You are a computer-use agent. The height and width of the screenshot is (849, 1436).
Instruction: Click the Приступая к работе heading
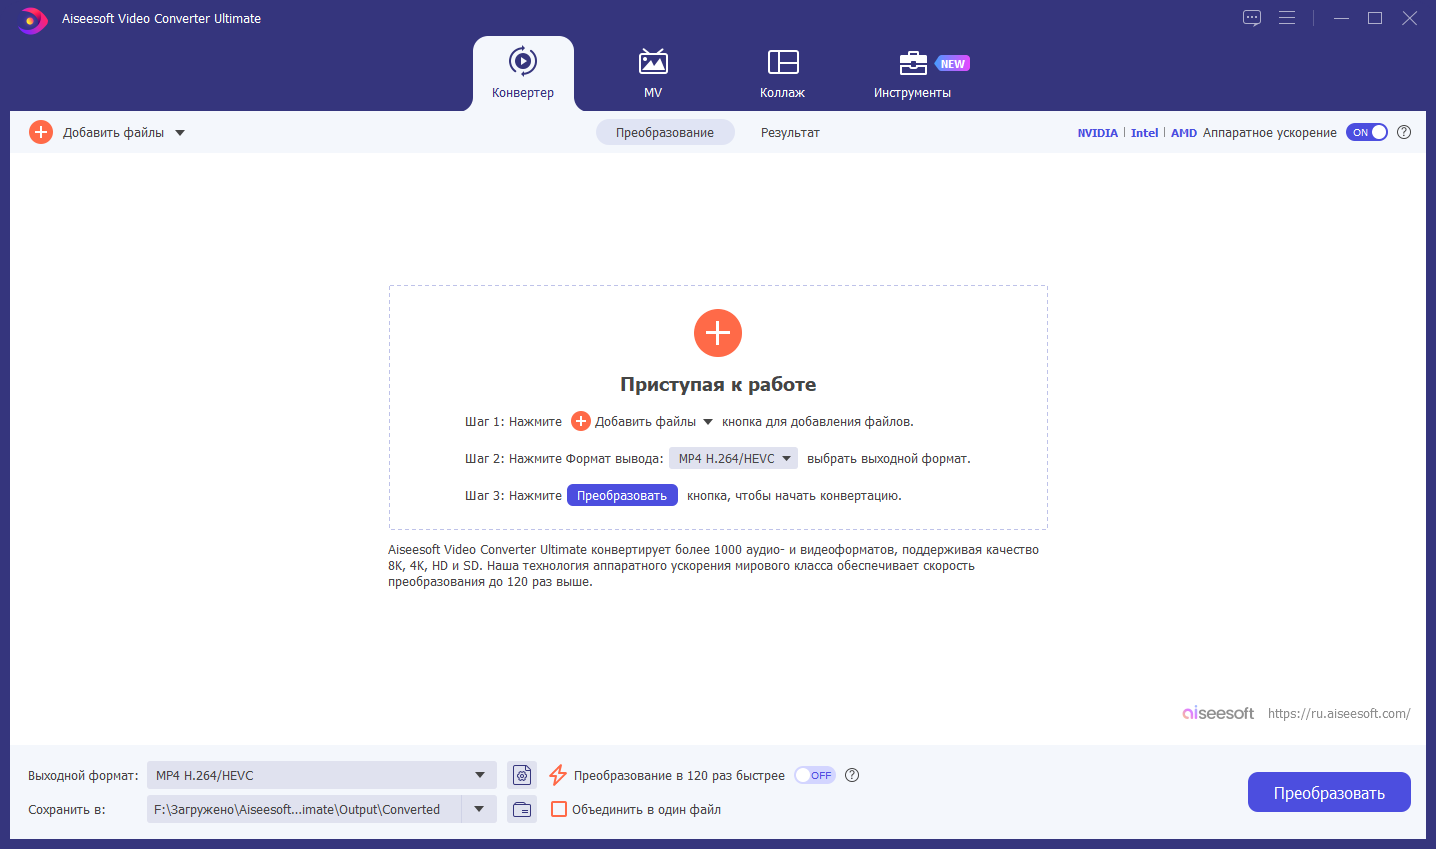tap(718, 384)
